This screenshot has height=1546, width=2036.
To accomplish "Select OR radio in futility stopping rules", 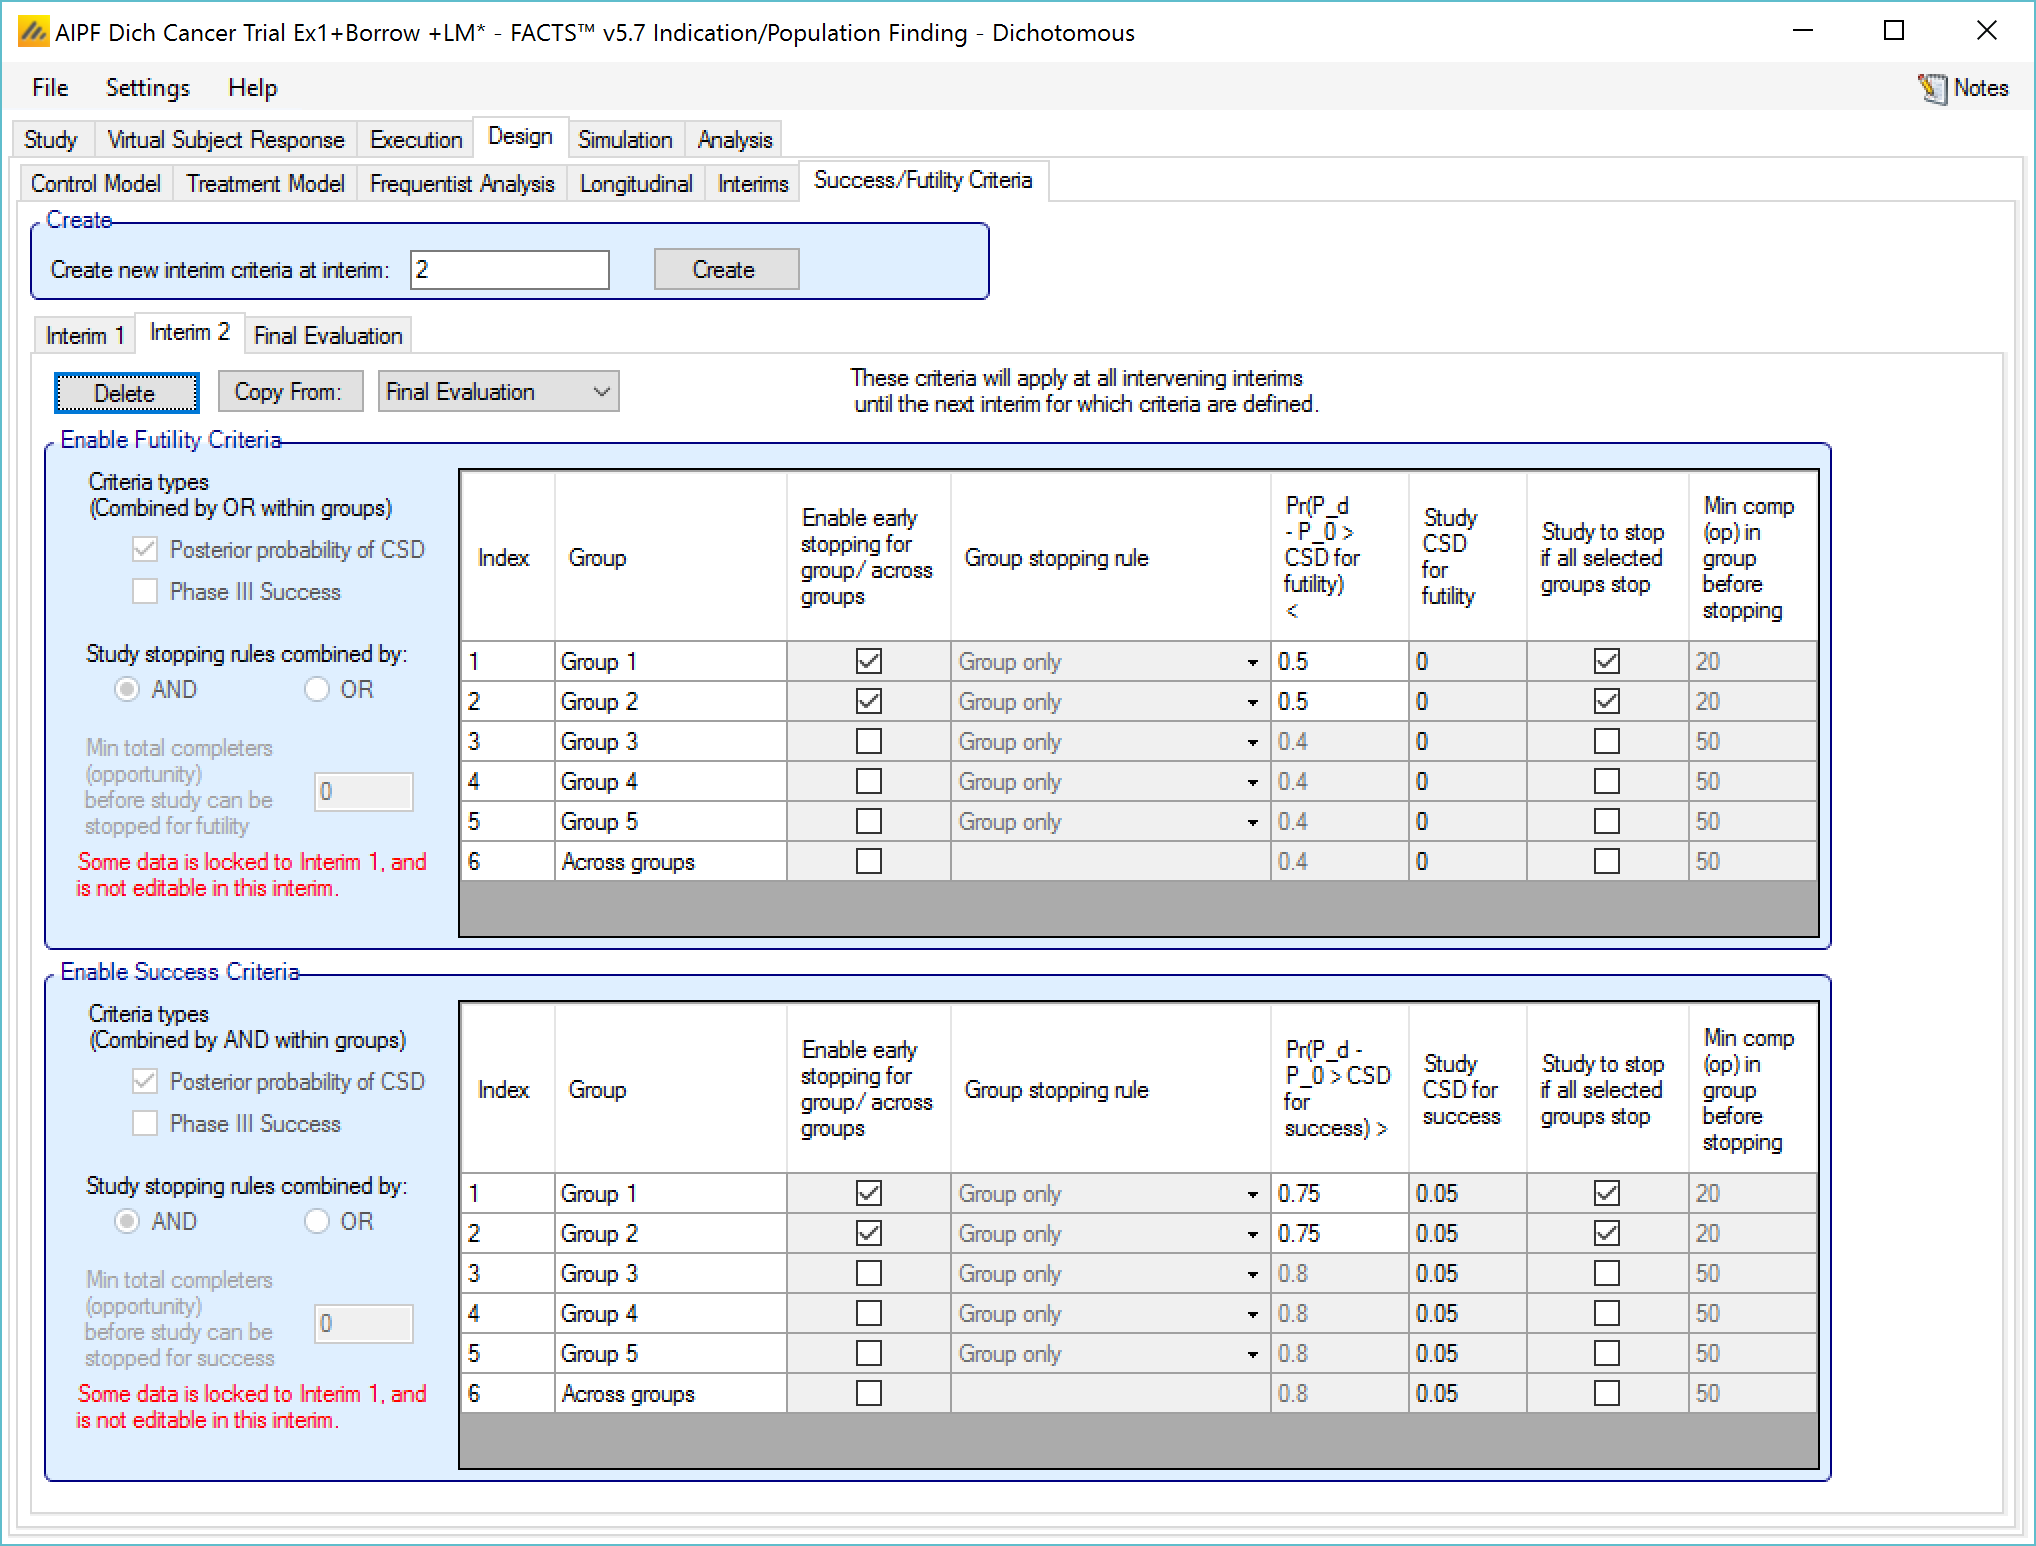I will 317,689.
